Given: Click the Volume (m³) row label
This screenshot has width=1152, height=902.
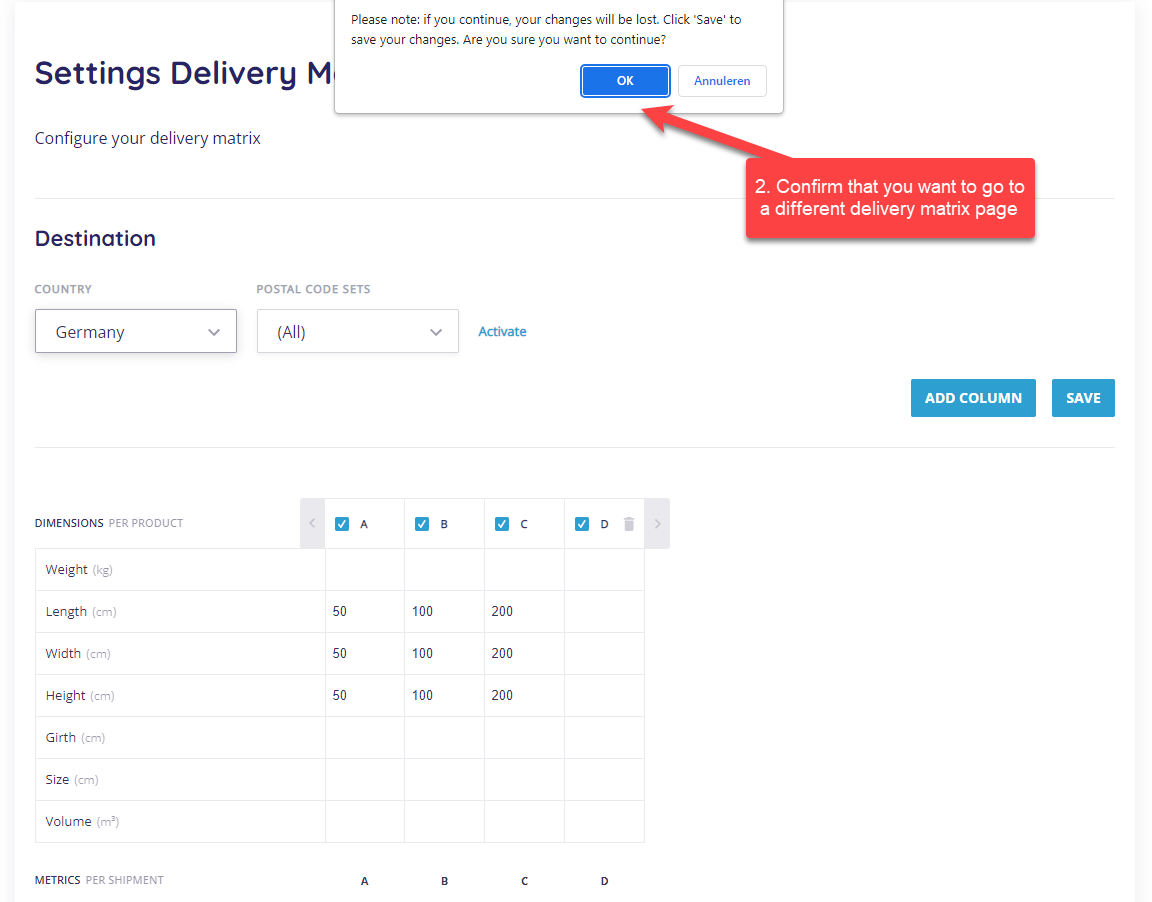Looking at the screenshot, I should pyautogui.click(x=82, y=821).
